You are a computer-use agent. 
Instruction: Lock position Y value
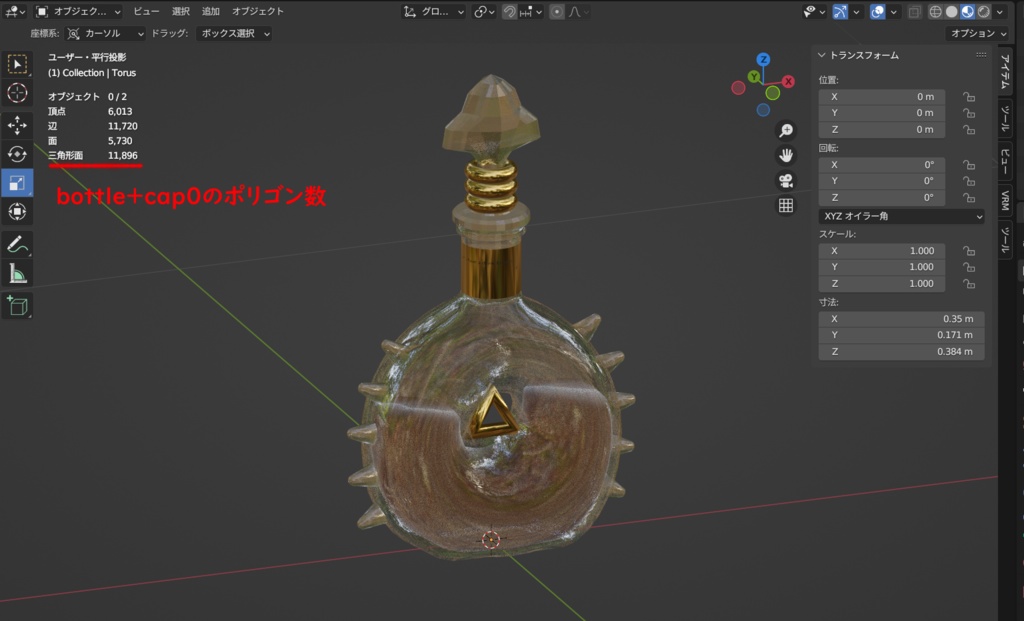click(968, 113)
